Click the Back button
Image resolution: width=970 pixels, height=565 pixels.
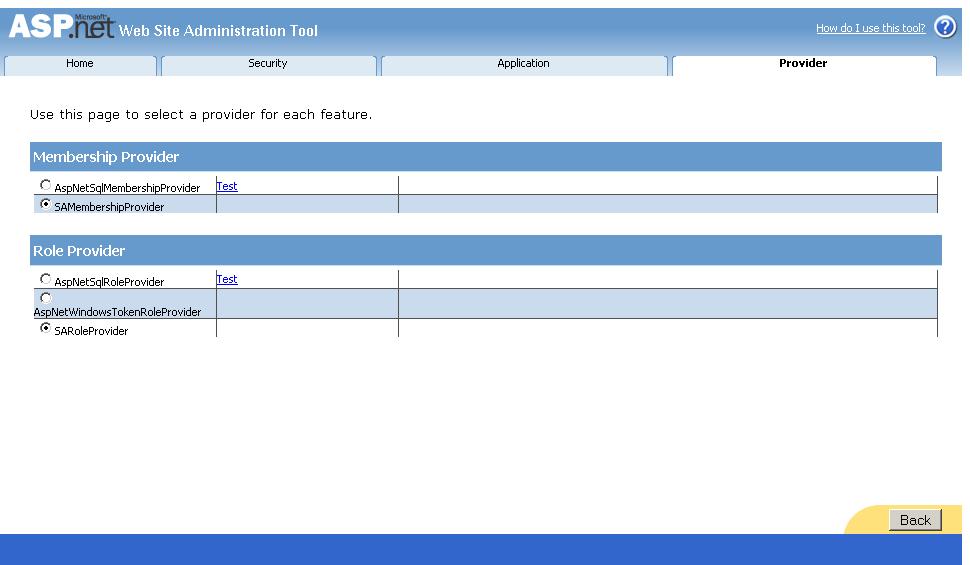[x=915, y=520]
